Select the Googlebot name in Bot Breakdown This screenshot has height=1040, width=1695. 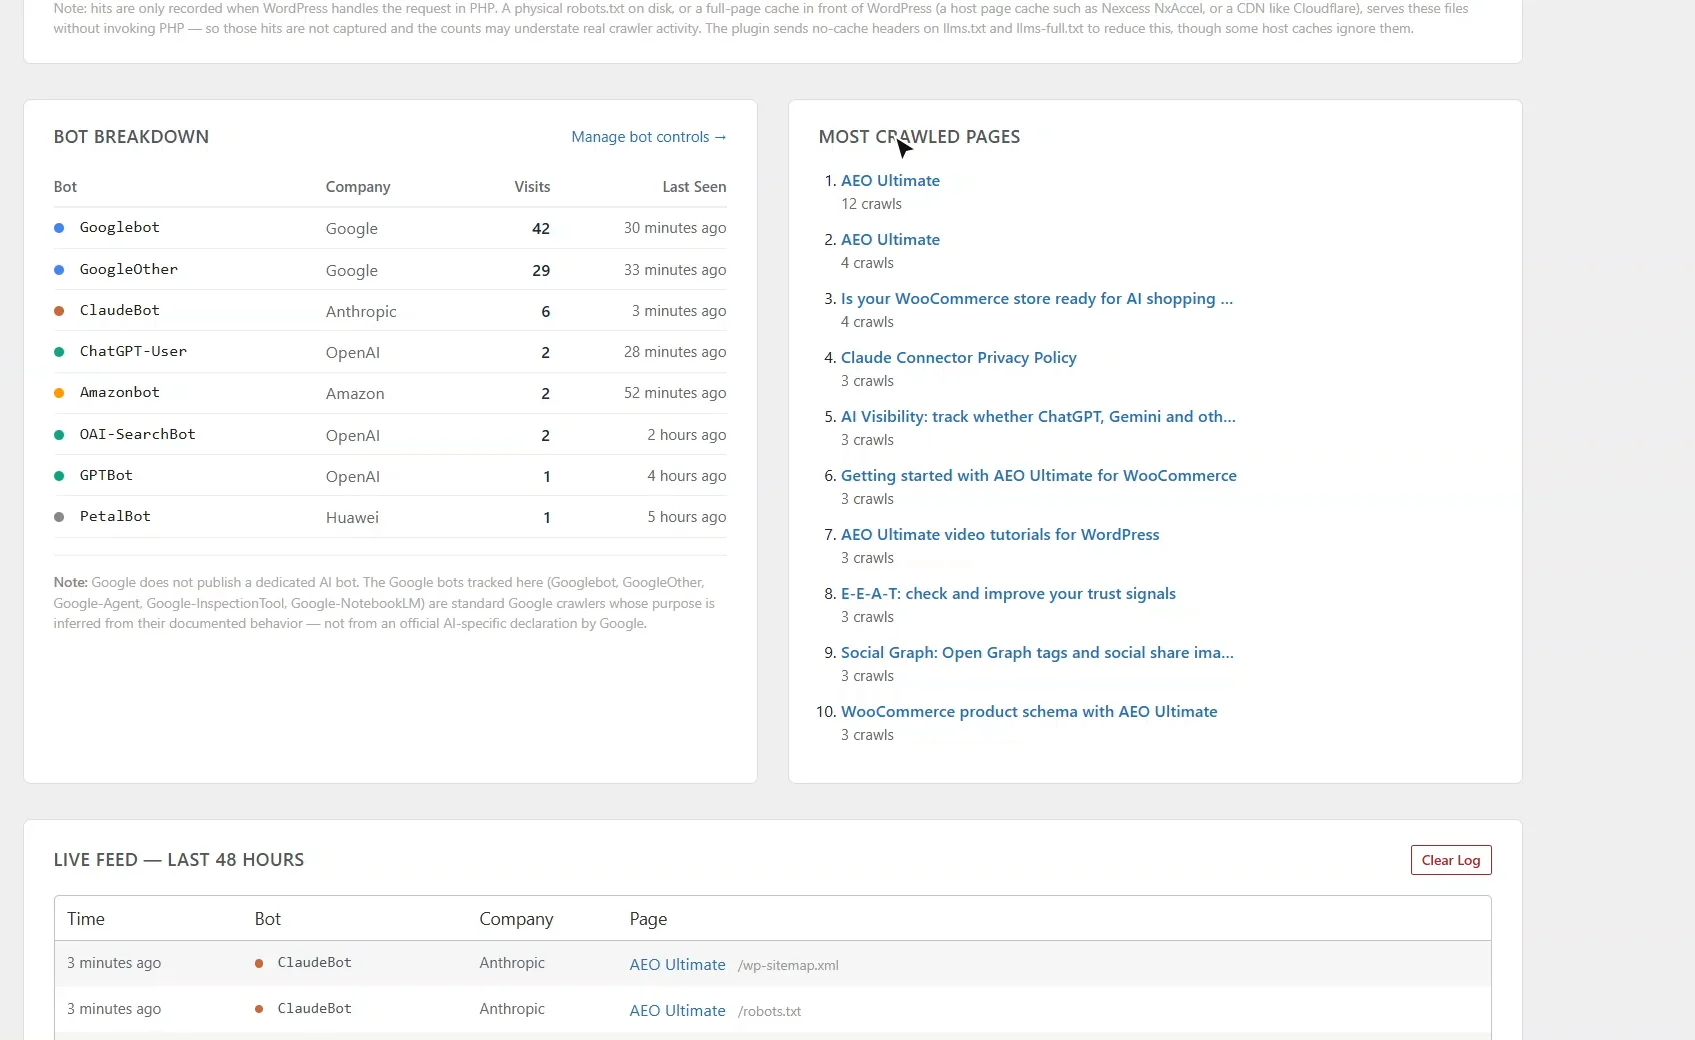pyautogui.click(x=120, y=228)
